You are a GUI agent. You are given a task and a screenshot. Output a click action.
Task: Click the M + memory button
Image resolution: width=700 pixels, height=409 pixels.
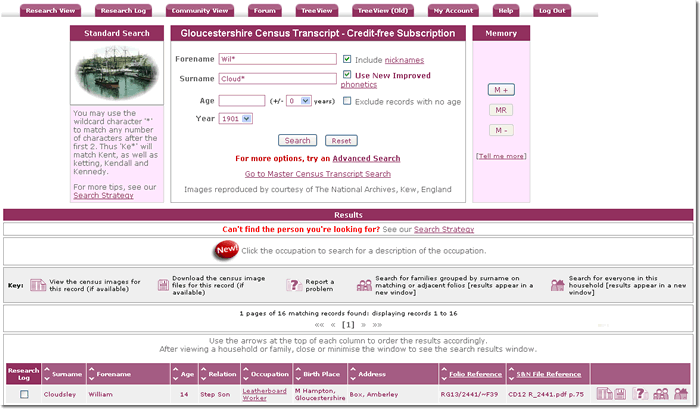501,90
